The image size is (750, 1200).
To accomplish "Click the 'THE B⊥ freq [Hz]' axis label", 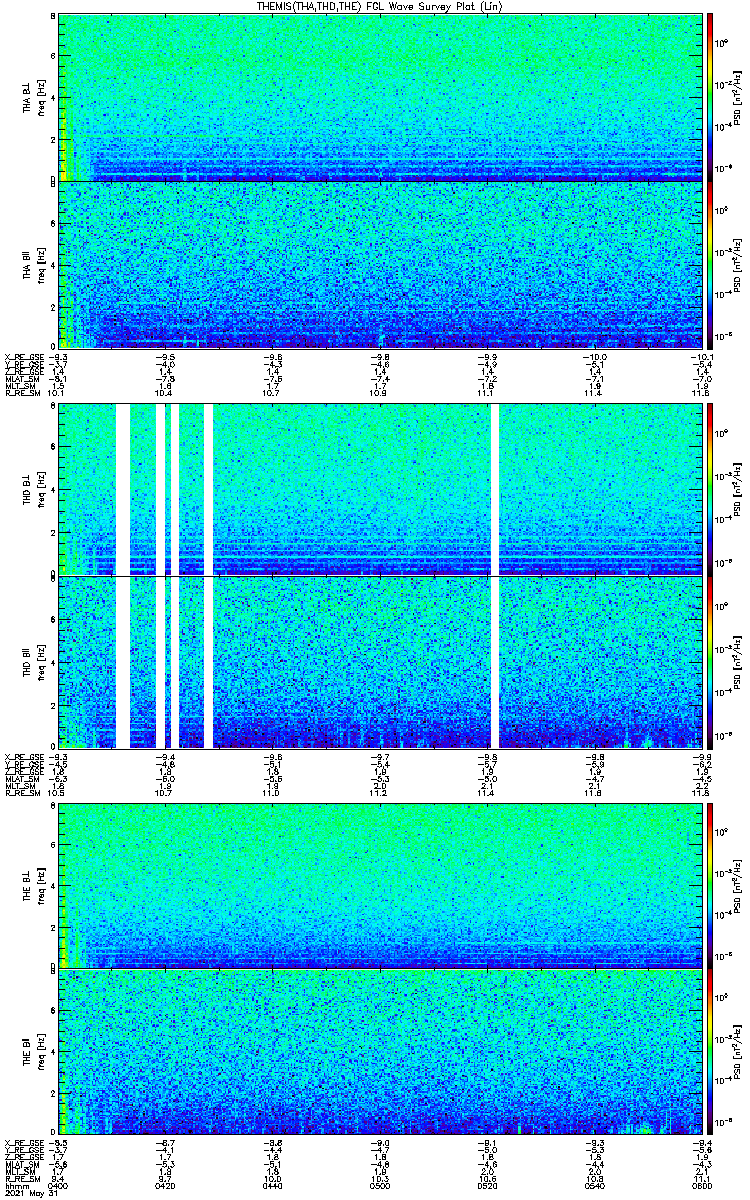I will [x=34, y=886].
